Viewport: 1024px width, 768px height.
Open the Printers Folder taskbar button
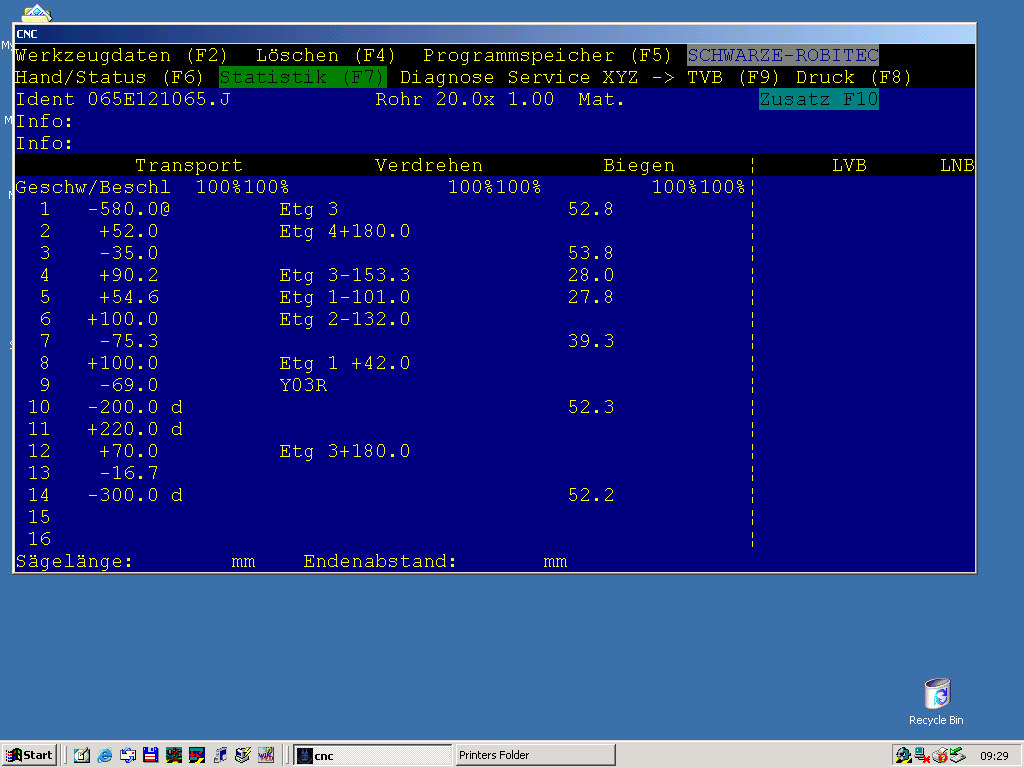point(535,756)
